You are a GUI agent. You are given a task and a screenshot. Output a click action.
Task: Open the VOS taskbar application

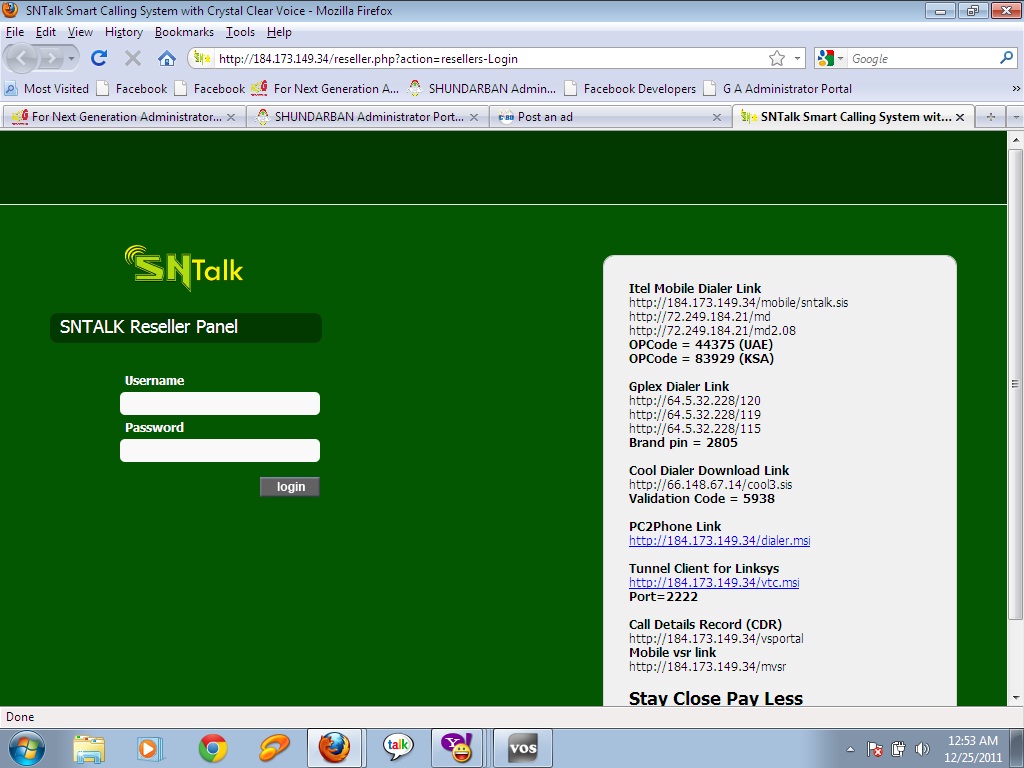click(x=522, y=748)
